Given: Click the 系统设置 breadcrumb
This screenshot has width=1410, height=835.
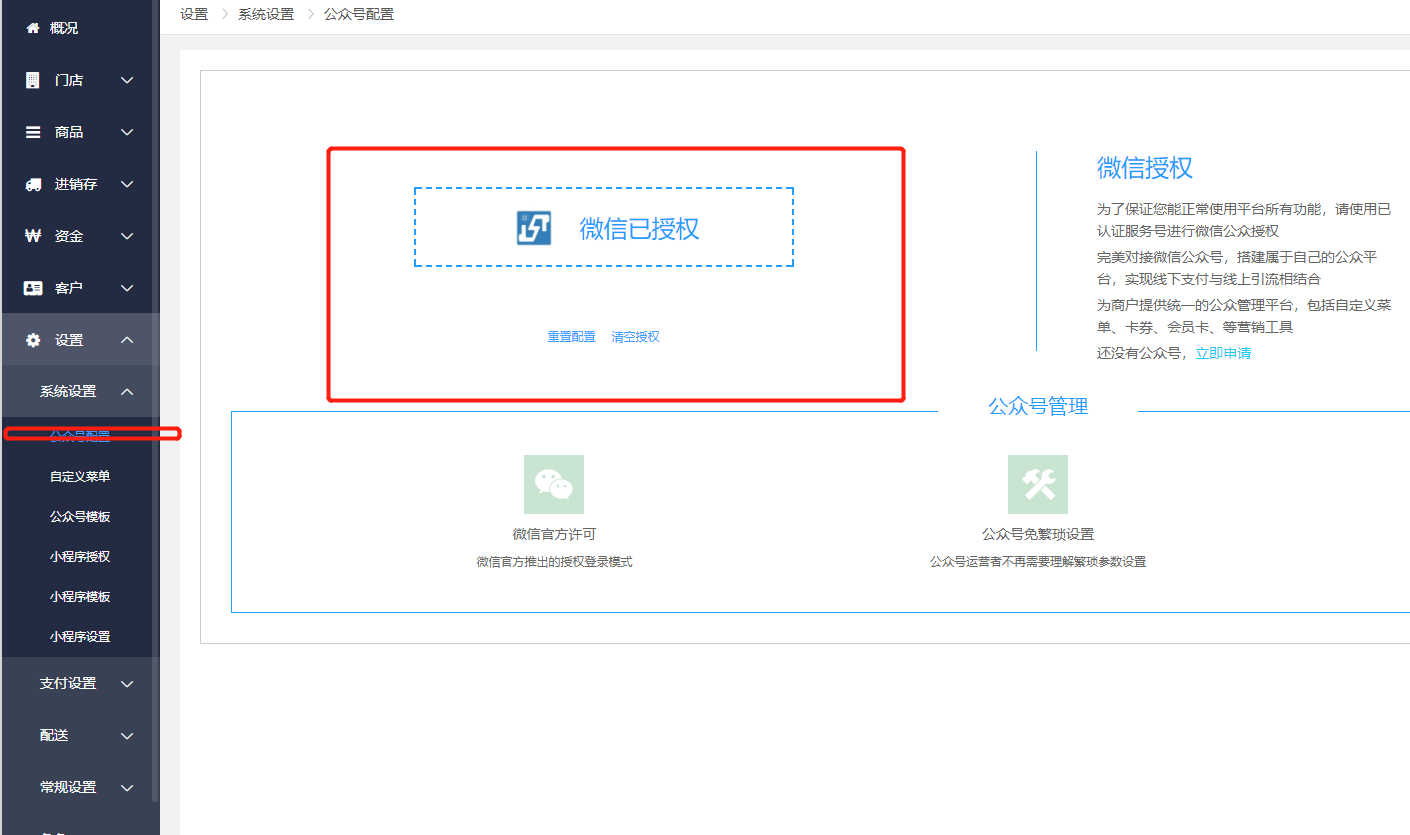Looking at the screenshot, I should pos(266,14).
